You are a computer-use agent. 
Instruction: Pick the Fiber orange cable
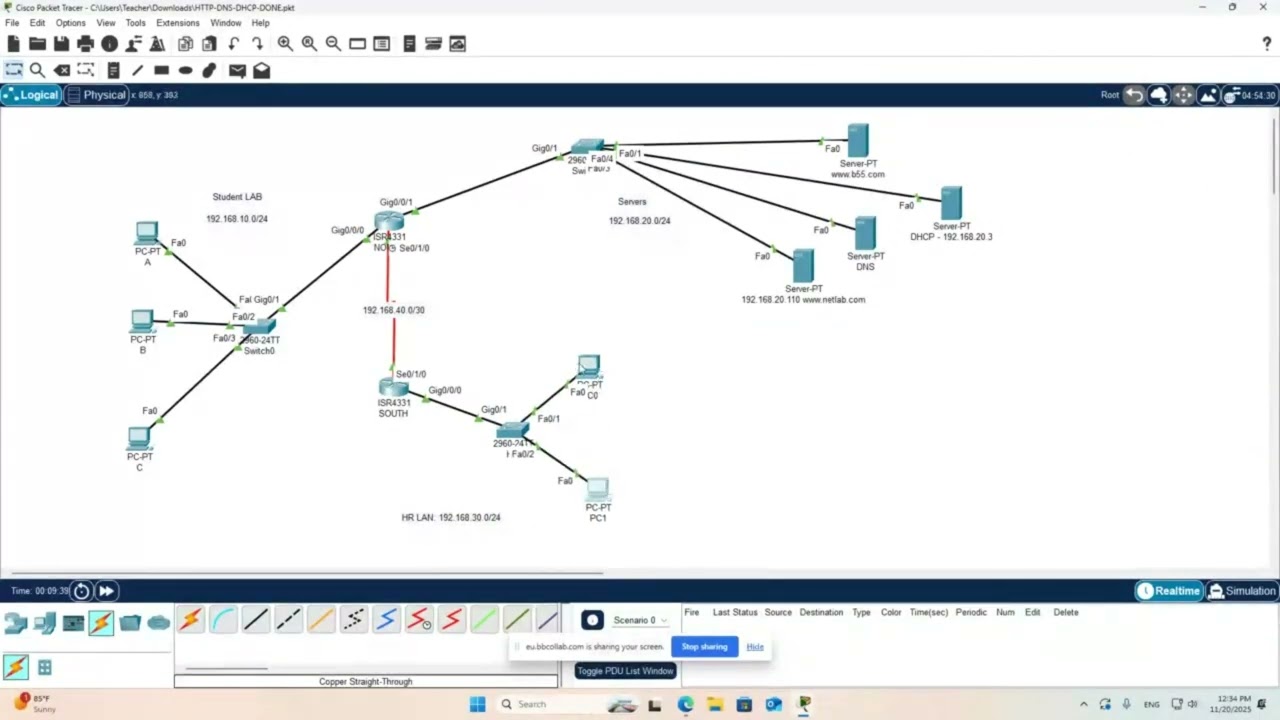(x=321, y=620)
